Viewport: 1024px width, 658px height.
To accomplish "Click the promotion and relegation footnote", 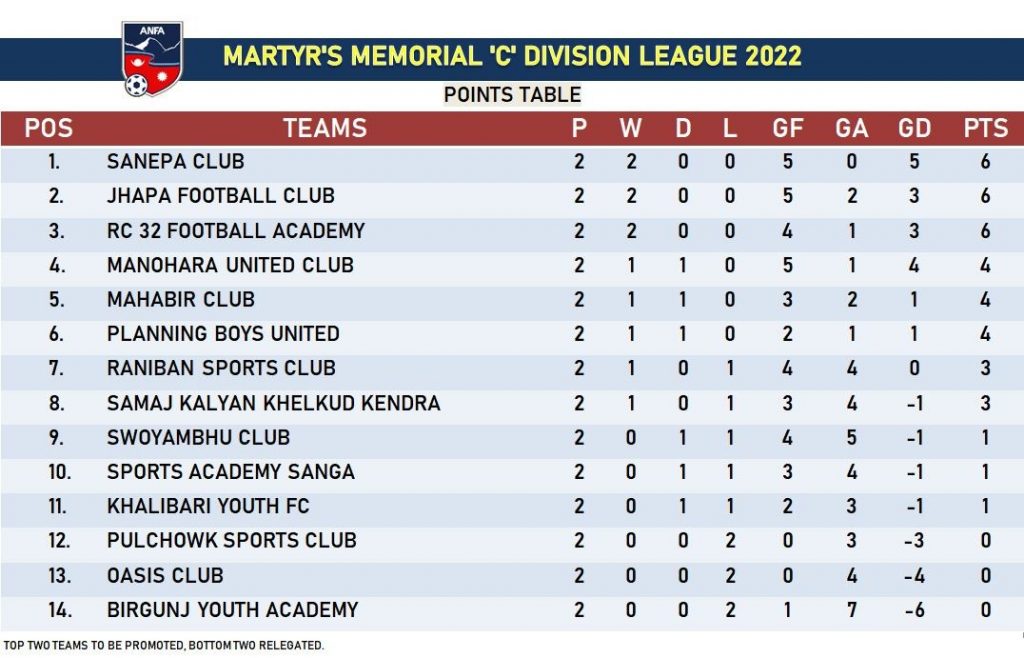I will point(164,645).
